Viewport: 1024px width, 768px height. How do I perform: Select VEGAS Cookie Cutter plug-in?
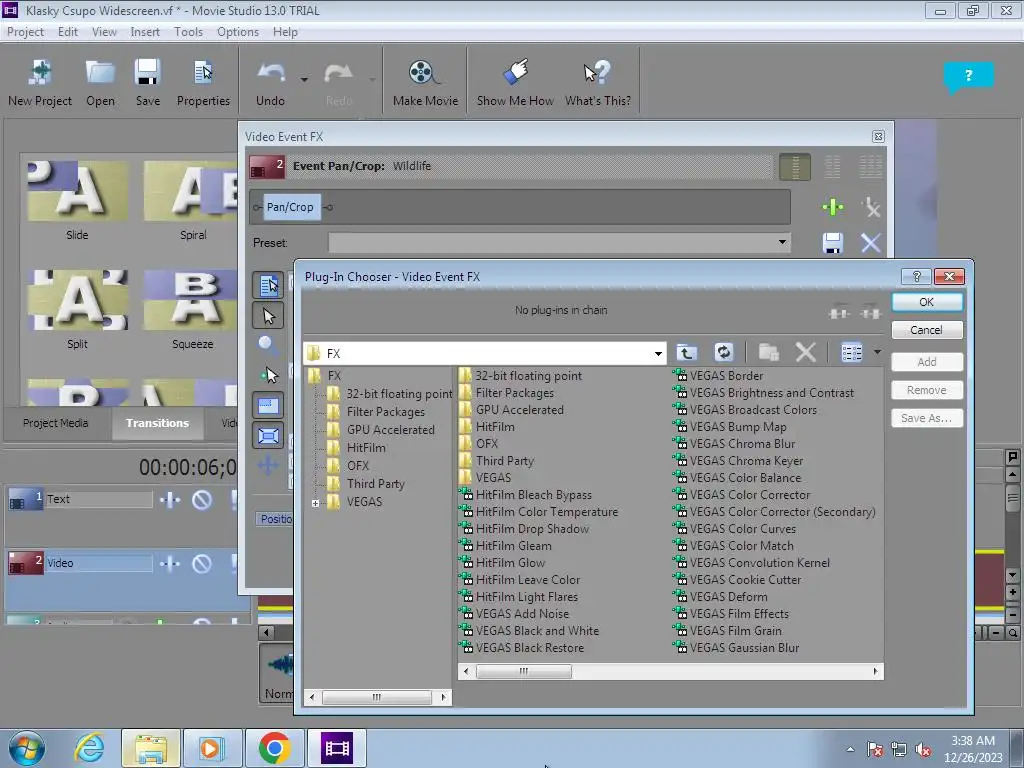pyautogui.click(x=745, y=579)
